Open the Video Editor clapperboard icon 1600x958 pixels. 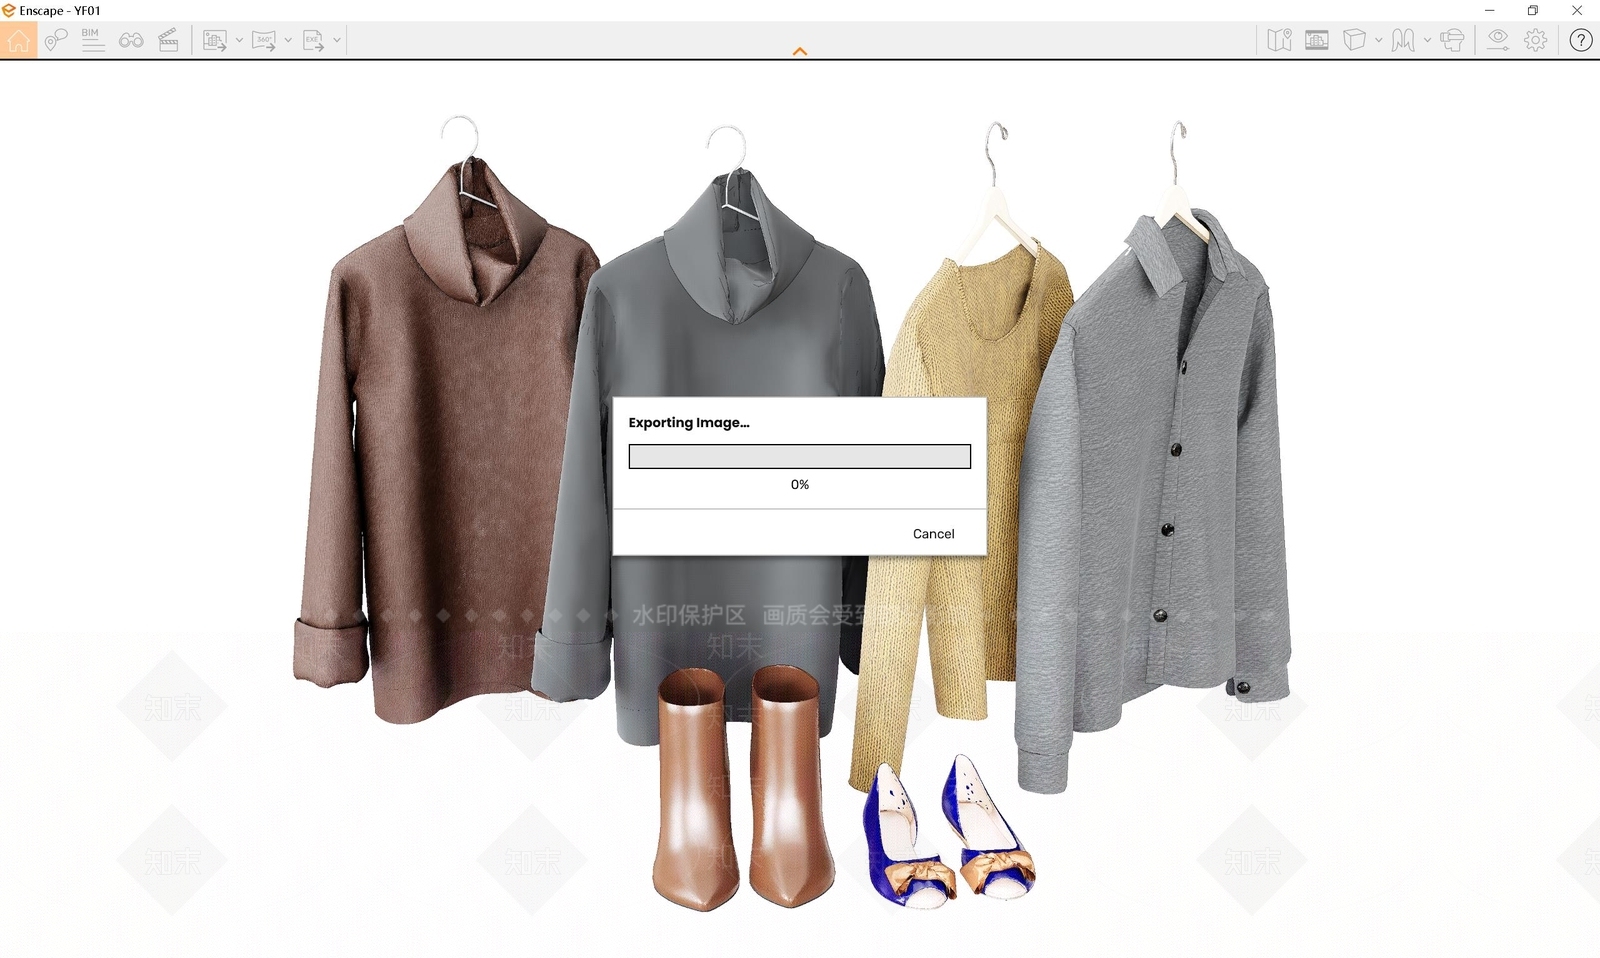click(x=169, y=40)
